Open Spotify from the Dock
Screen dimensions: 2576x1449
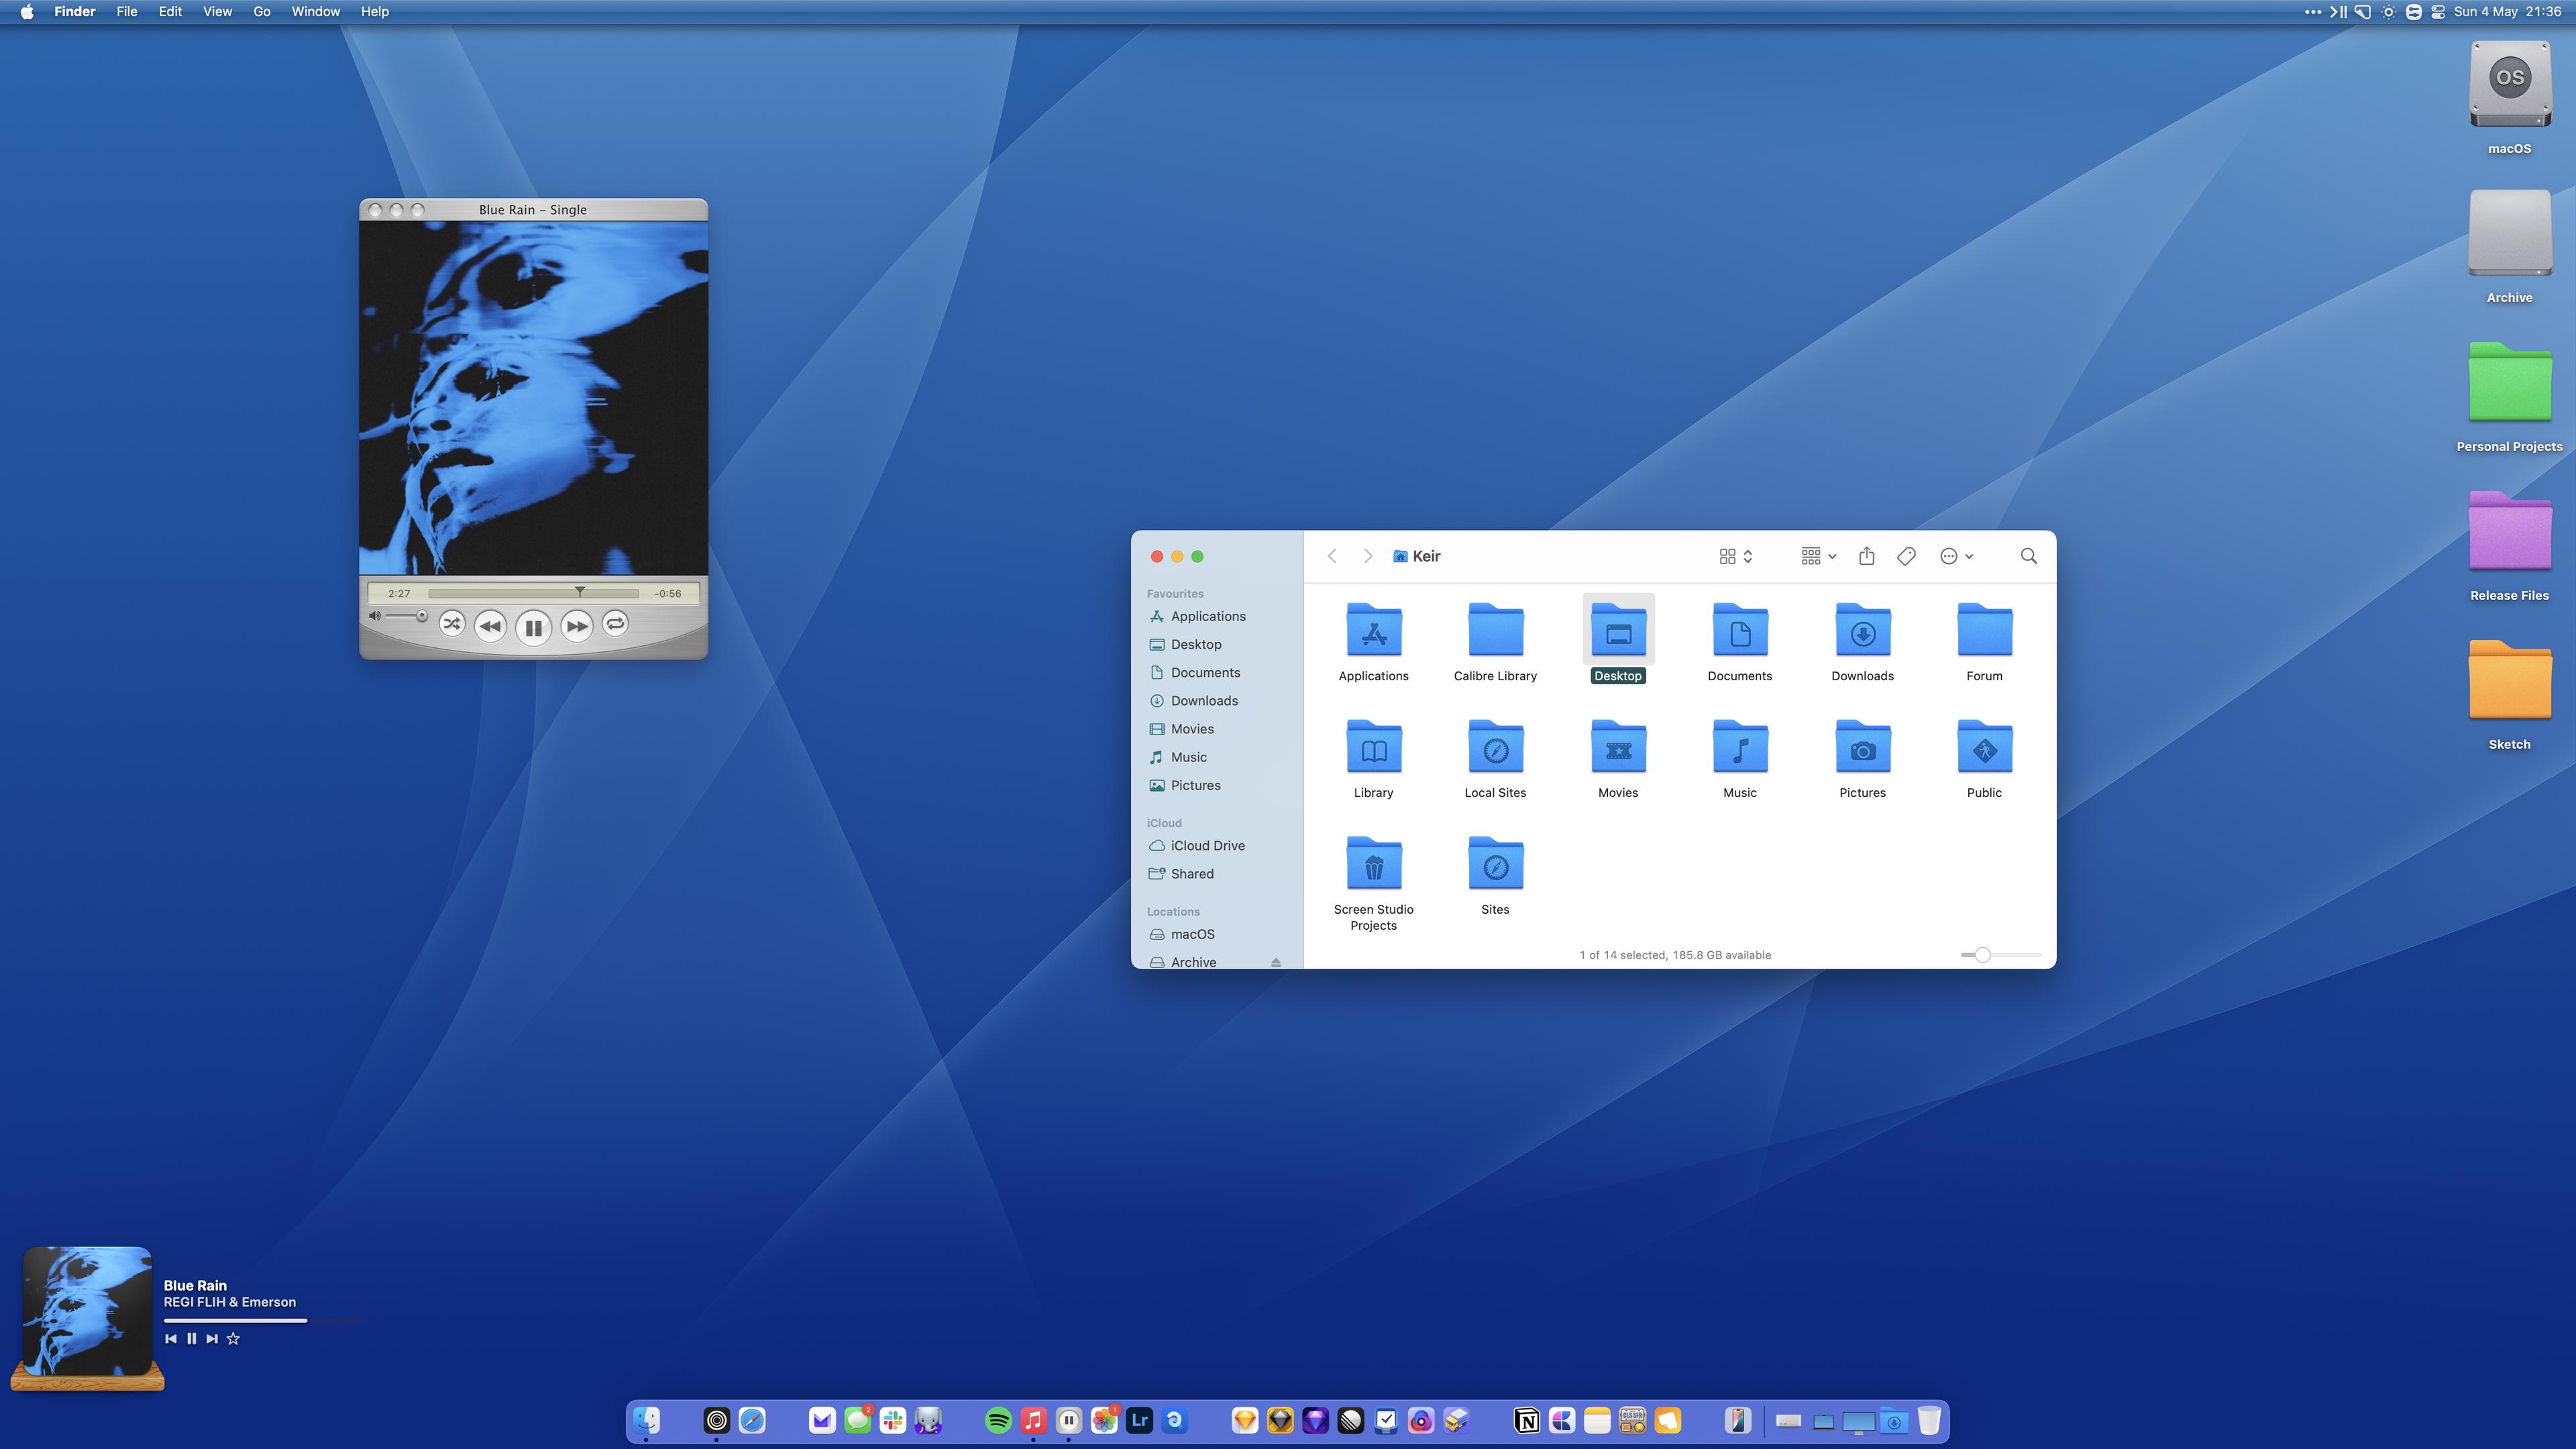tap(998, 1420)
